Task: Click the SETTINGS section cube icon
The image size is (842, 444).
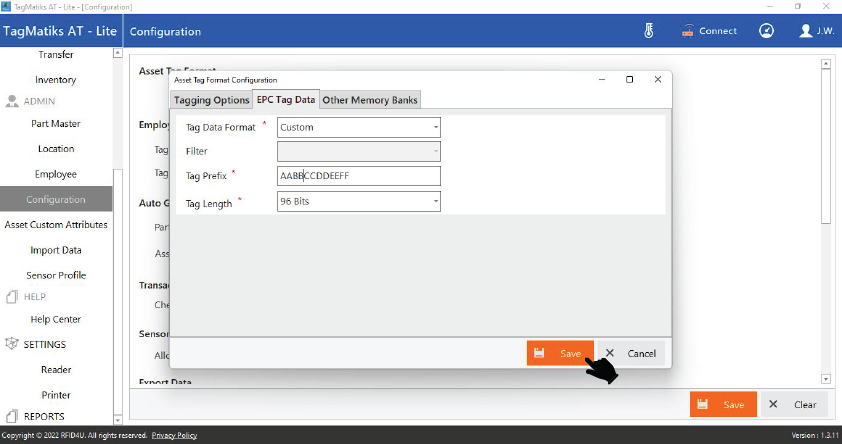Action: 13,344
